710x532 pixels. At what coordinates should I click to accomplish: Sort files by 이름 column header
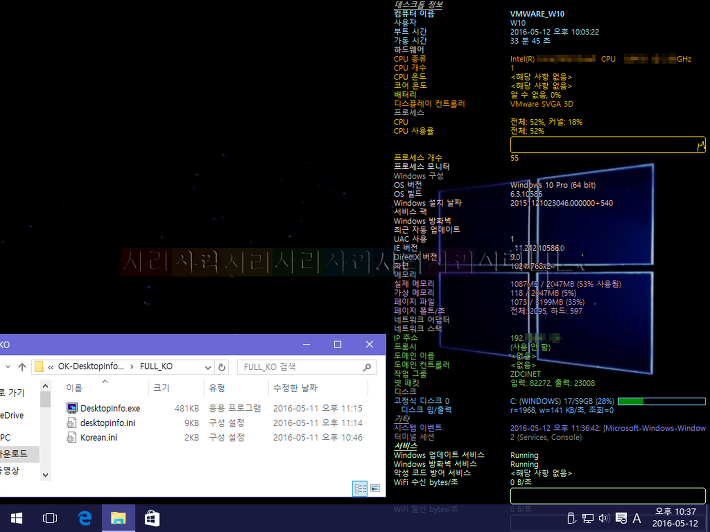click(x=74, y=388)
